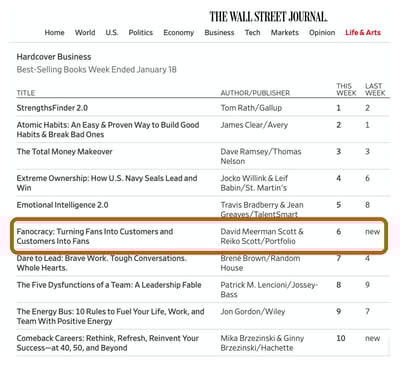Screen dimensions: 400x368
Task: Click the THIS WEEK column header
Action: point(346,89)
